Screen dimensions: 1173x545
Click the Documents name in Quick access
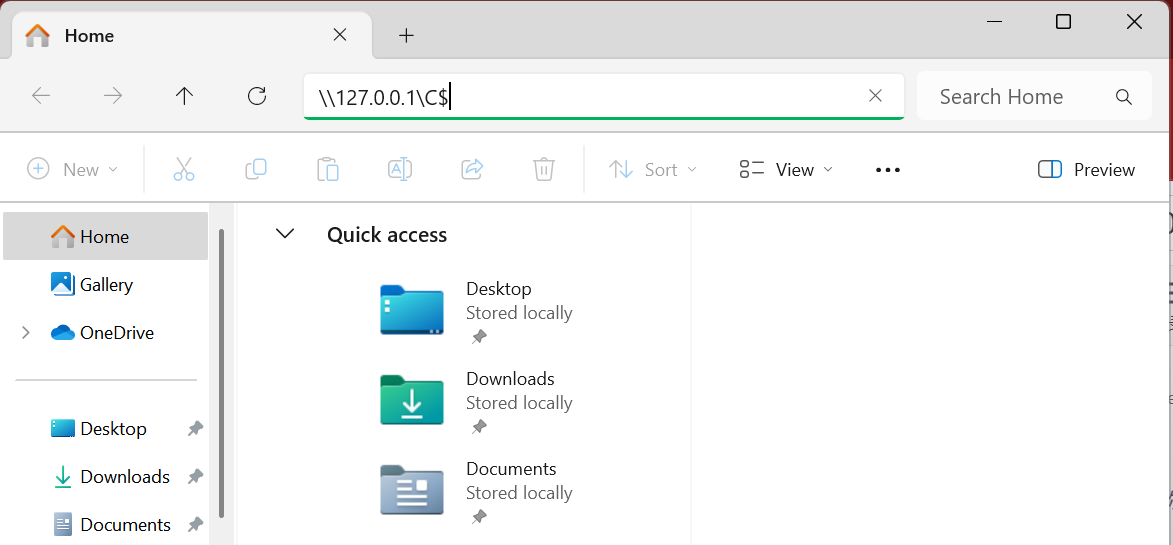click(511, 469)
